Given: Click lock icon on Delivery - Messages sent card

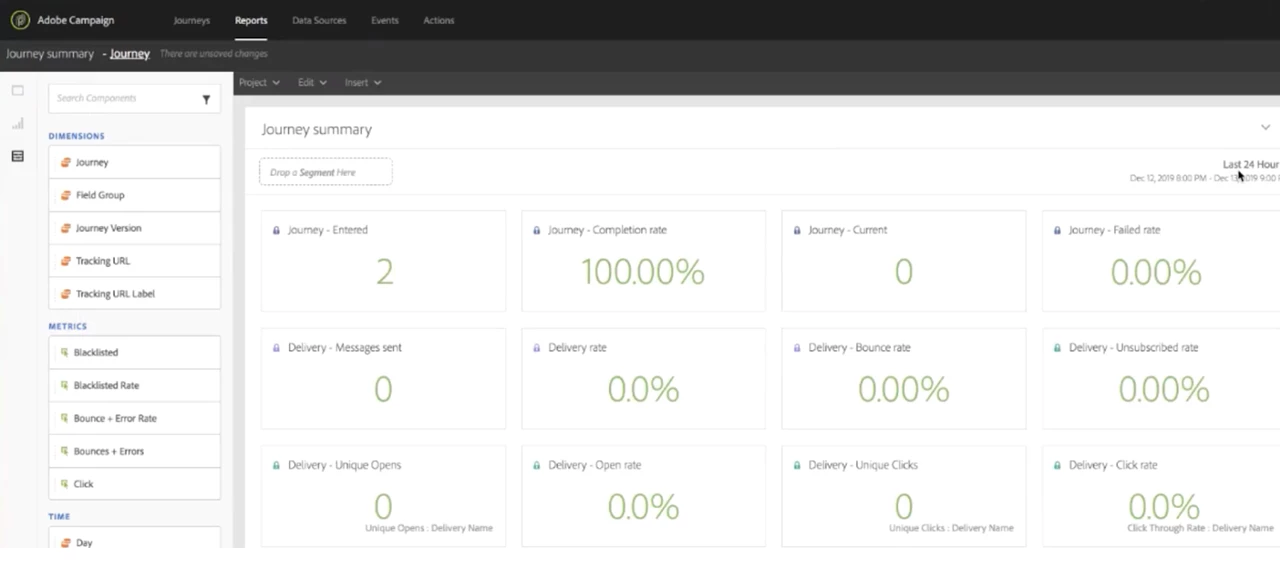Looking at the screenshot, I should point(277,348).
